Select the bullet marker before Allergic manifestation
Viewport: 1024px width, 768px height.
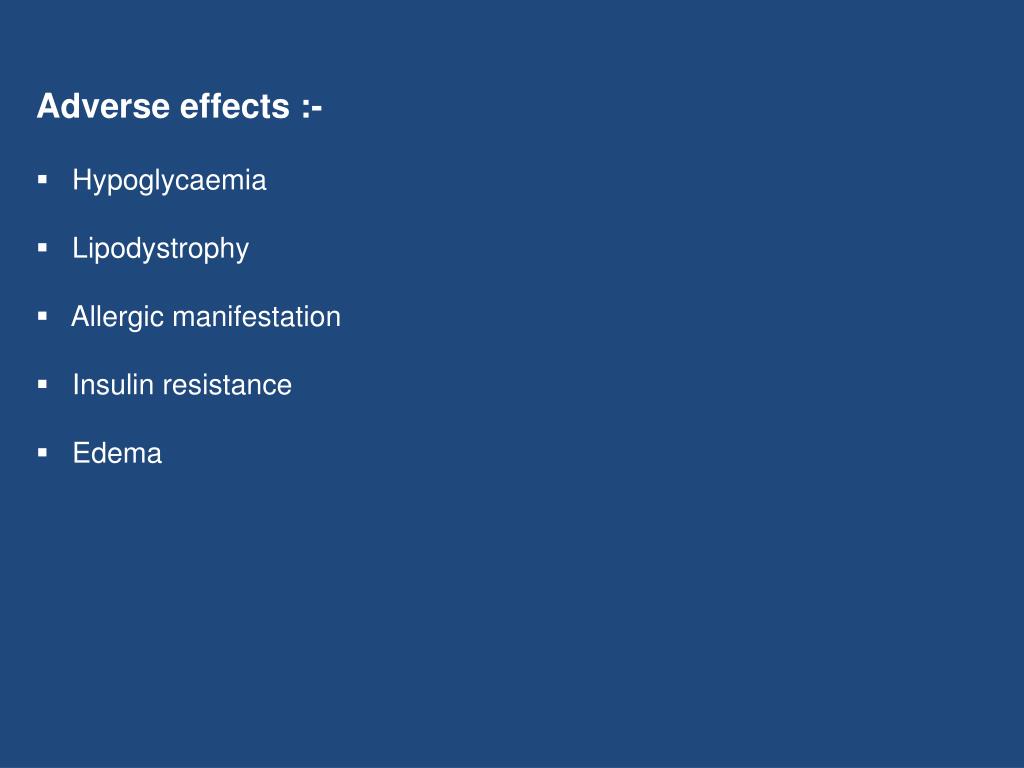[42, 316]
